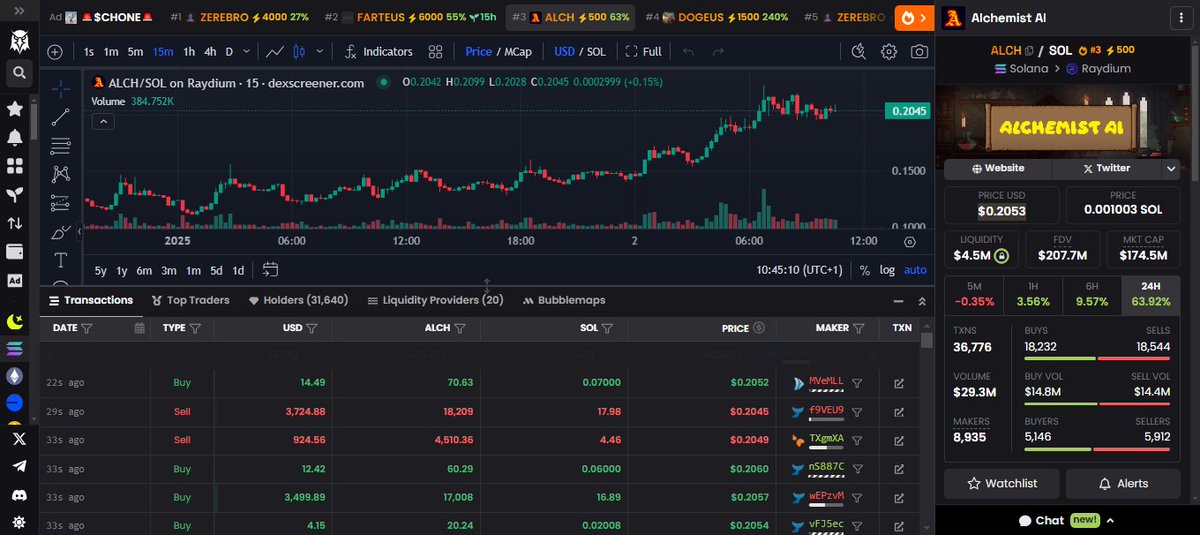Select the forecasting and measurement tool
1200x535 pixels.
(61, 202)
